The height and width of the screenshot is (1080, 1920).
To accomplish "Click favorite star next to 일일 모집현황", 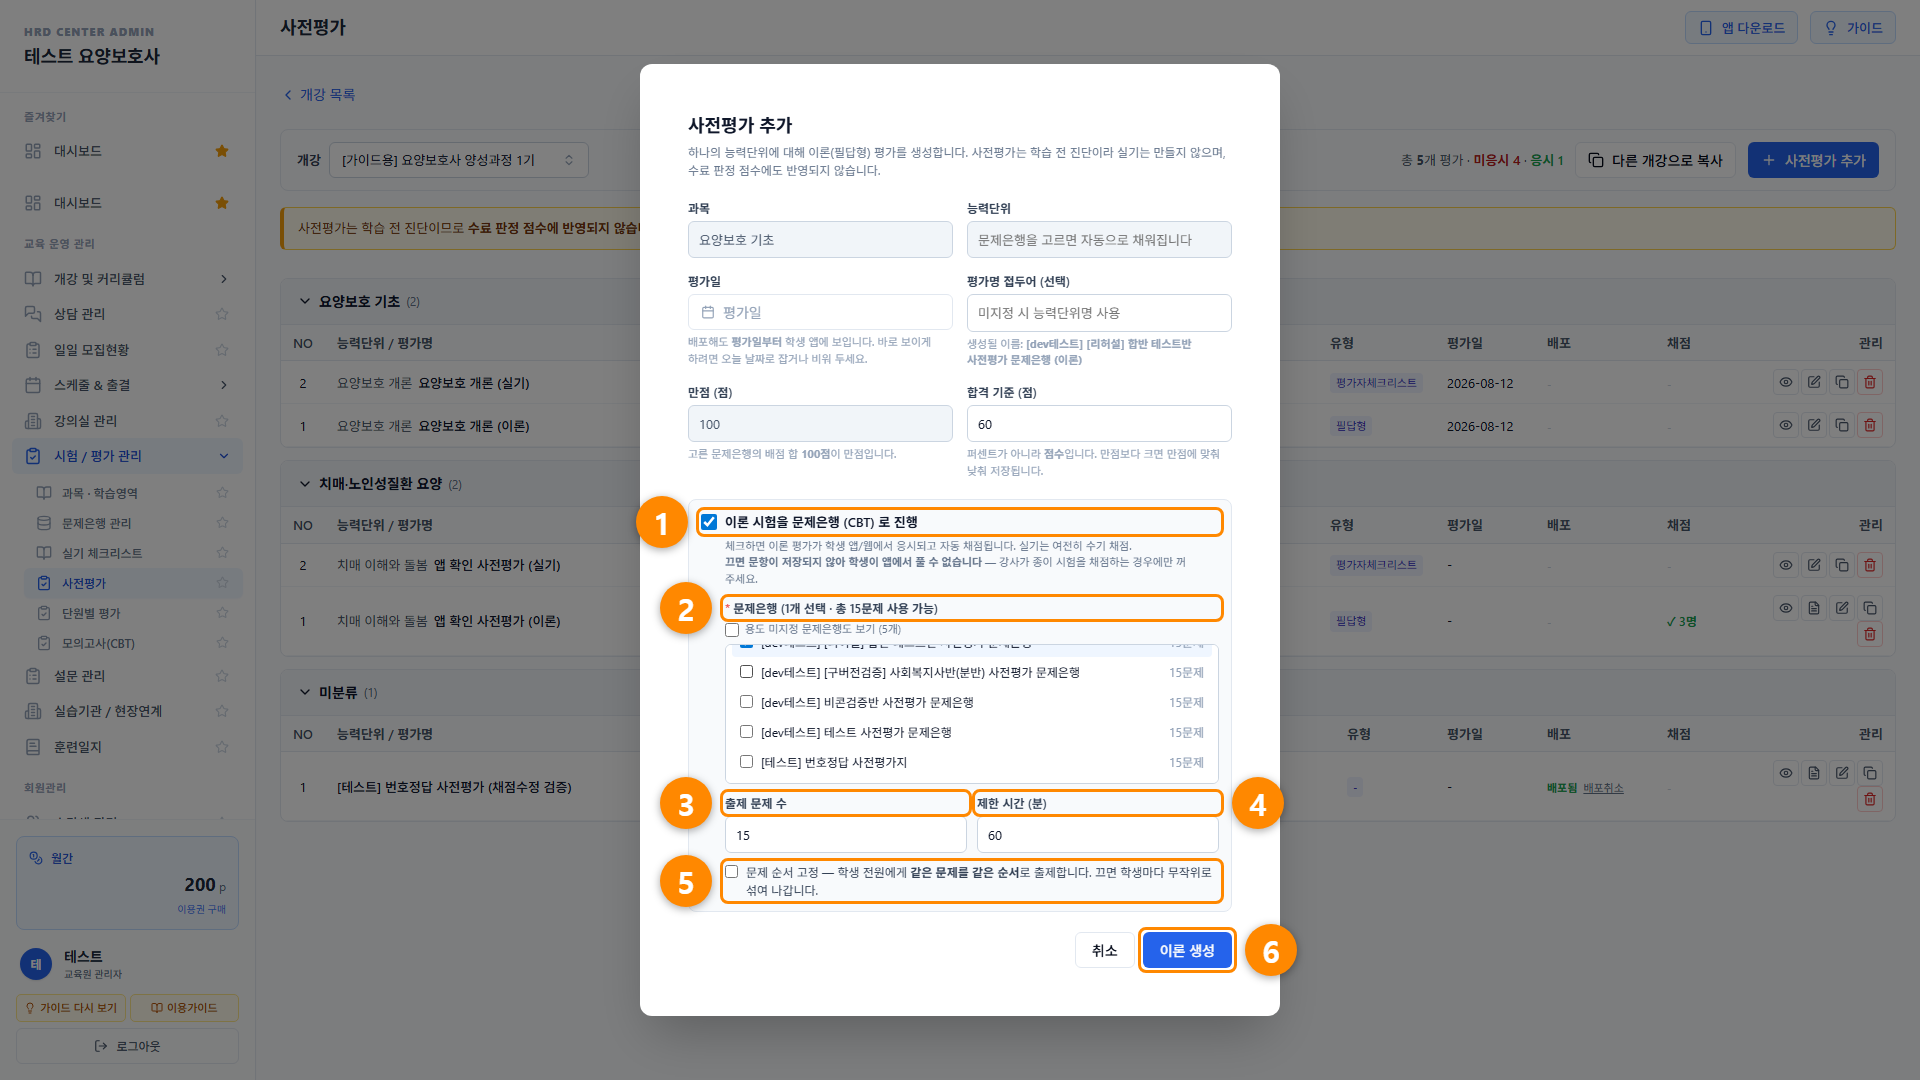I will (222, 350).
